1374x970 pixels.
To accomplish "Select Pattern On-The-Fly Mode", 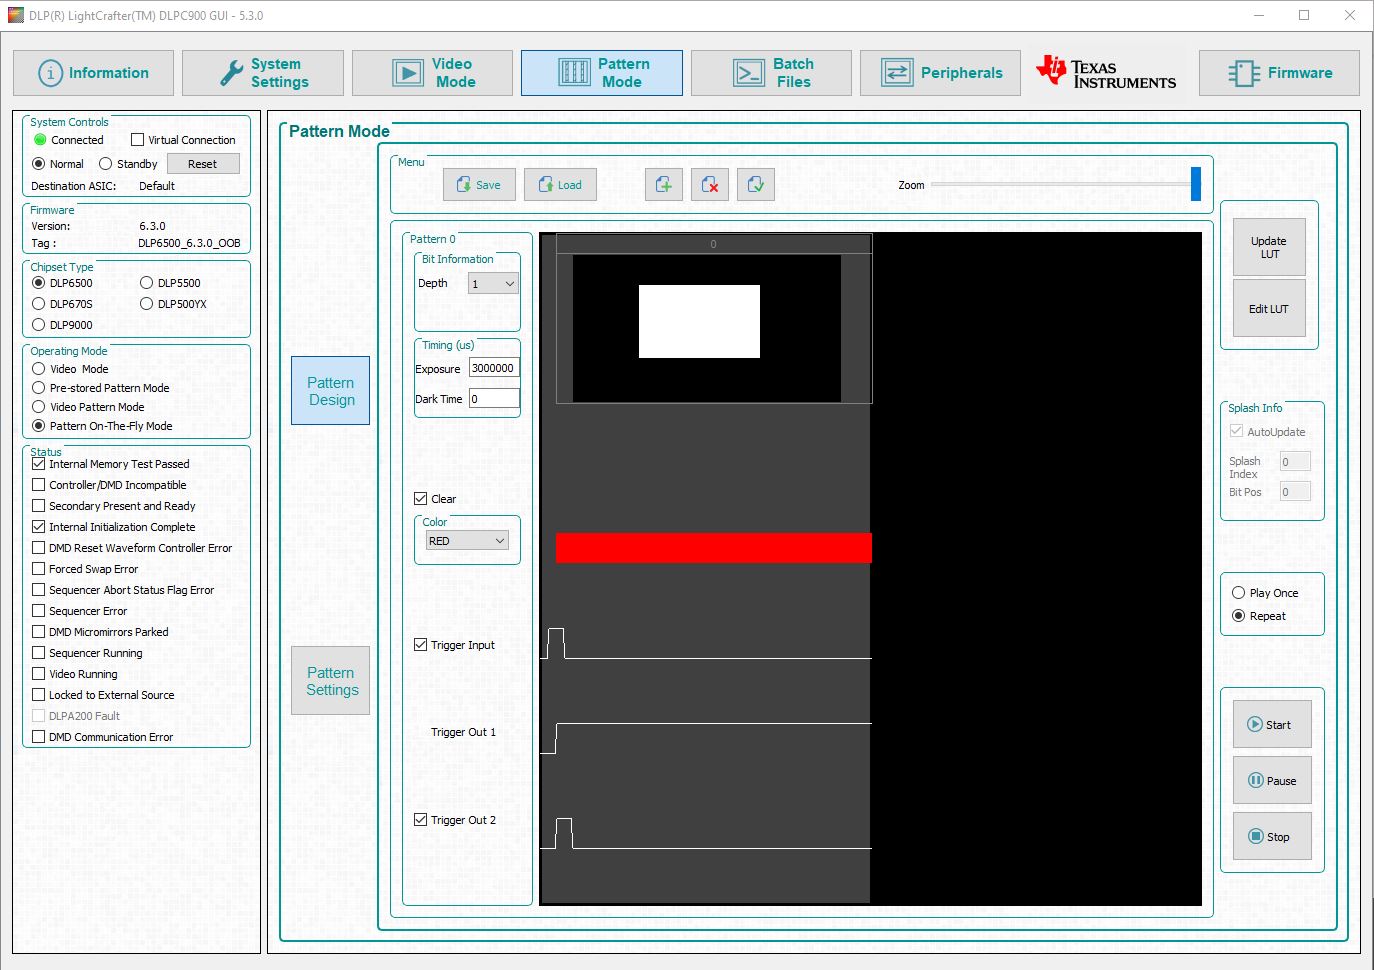I will tap(39, 426).
